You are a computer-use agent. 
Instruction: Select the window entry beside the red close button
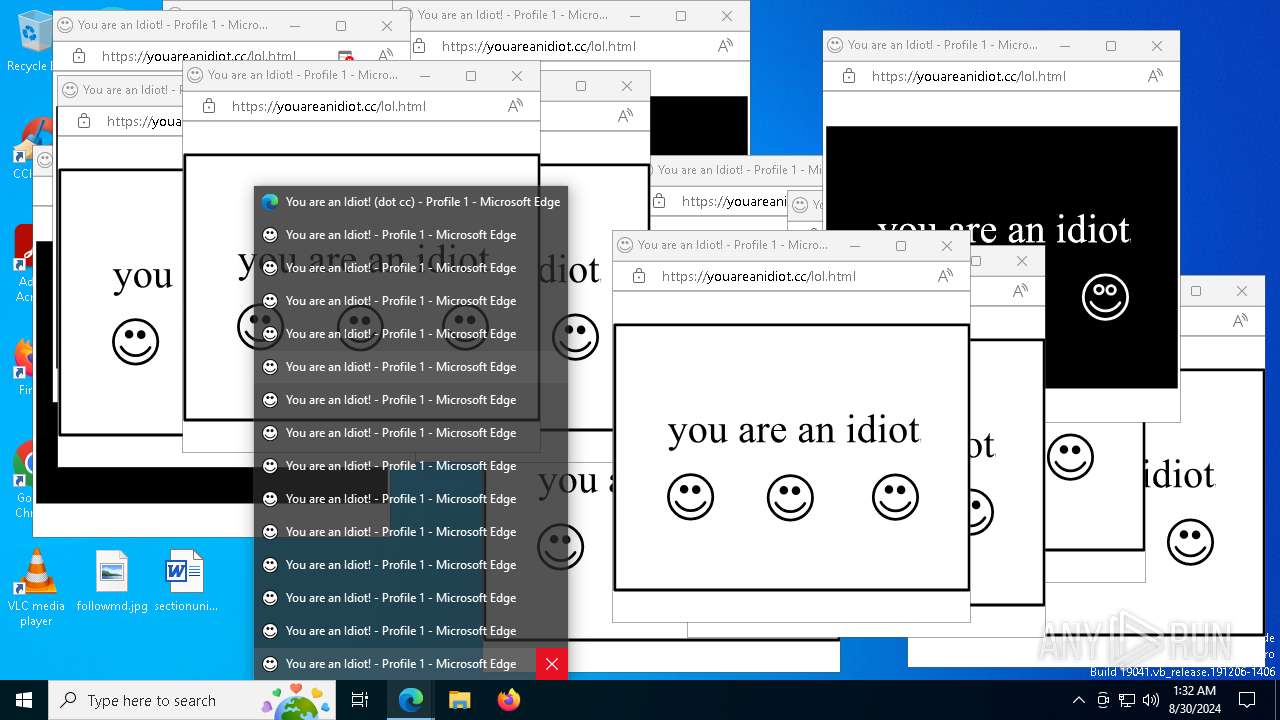pos(395,664)
